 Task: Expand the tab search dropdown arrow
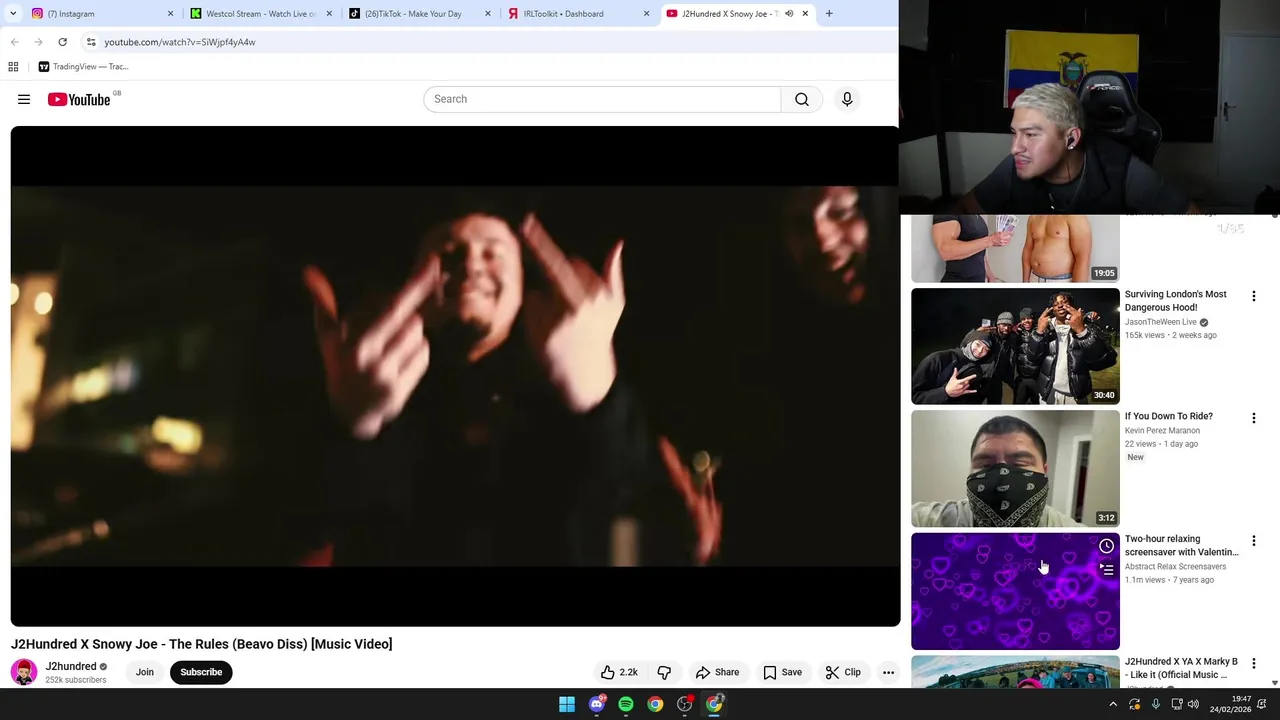(x=13, y=14)
